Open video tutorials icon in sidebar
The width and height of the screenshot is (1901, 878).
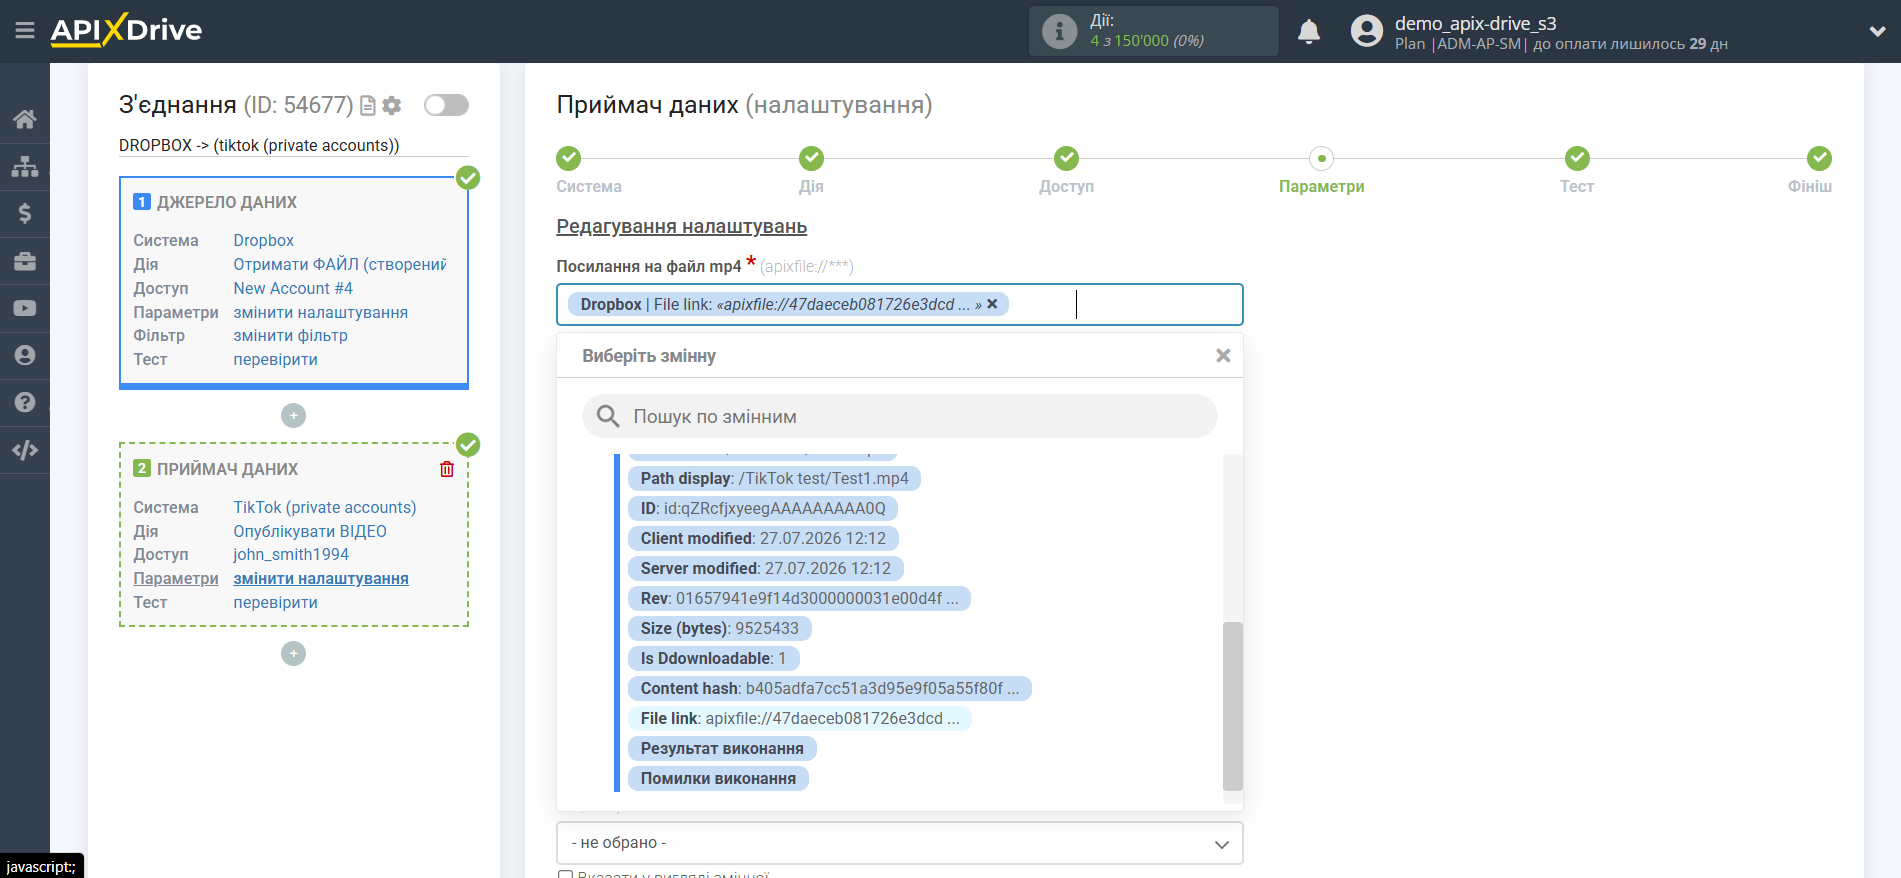pos(25,308)
